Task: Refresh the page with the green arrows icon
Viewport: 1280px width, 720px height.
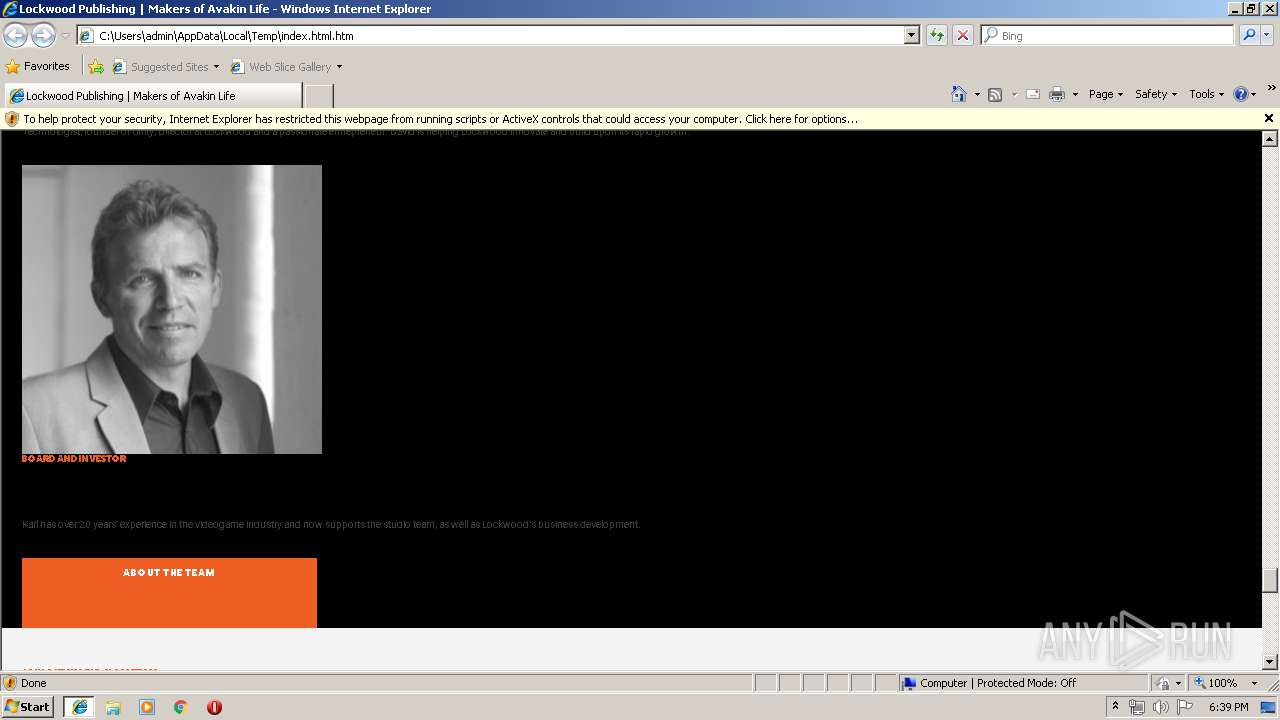Action: [x=937, y=35]
